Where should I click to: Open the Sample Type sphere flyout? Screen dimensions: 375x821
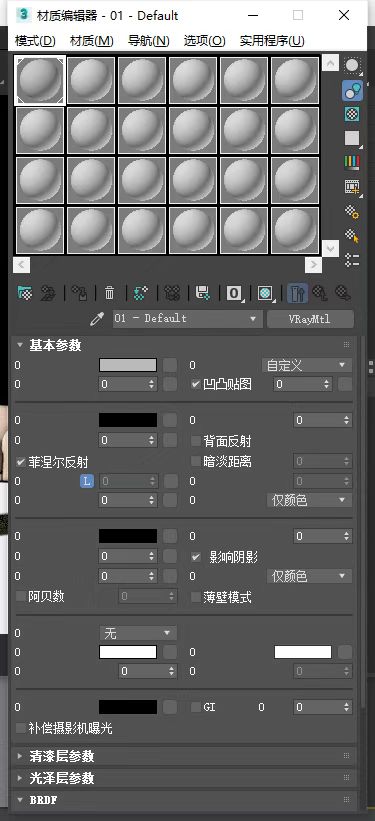(352, 65)
